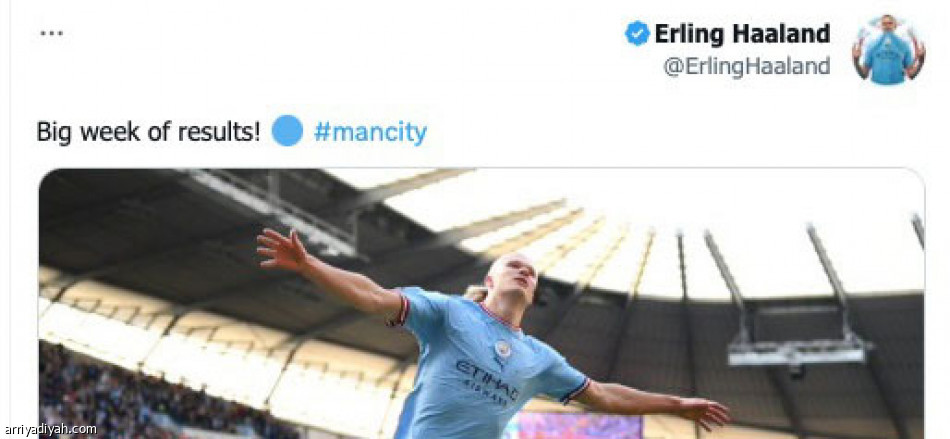Image resolution: width=950 pixels, height=439 pixels.
Task: Click the blue verified checkmark badge
Action: 637,33
